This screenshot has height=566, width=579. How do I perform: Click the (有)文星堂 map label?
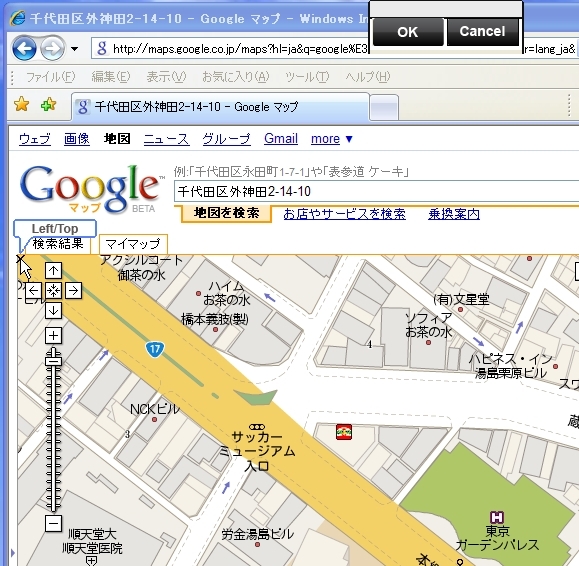(462, 299)
